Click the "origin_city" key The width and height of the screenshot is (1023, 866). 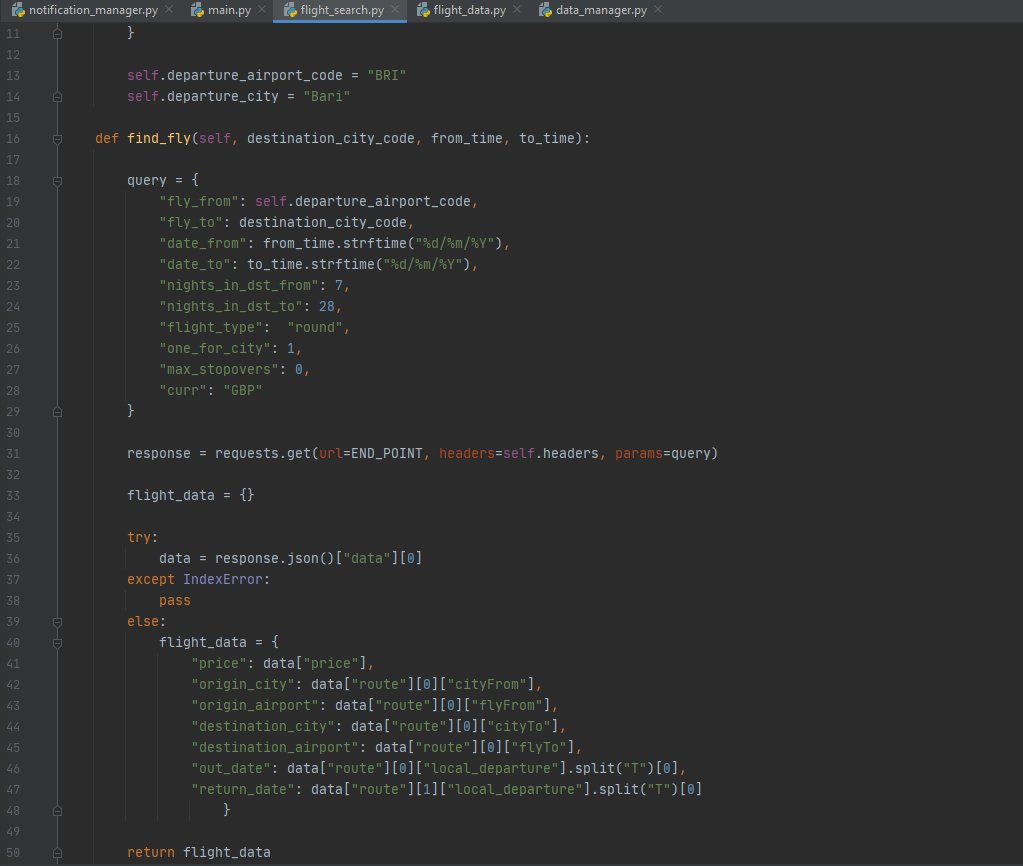(x=243, y=684)
